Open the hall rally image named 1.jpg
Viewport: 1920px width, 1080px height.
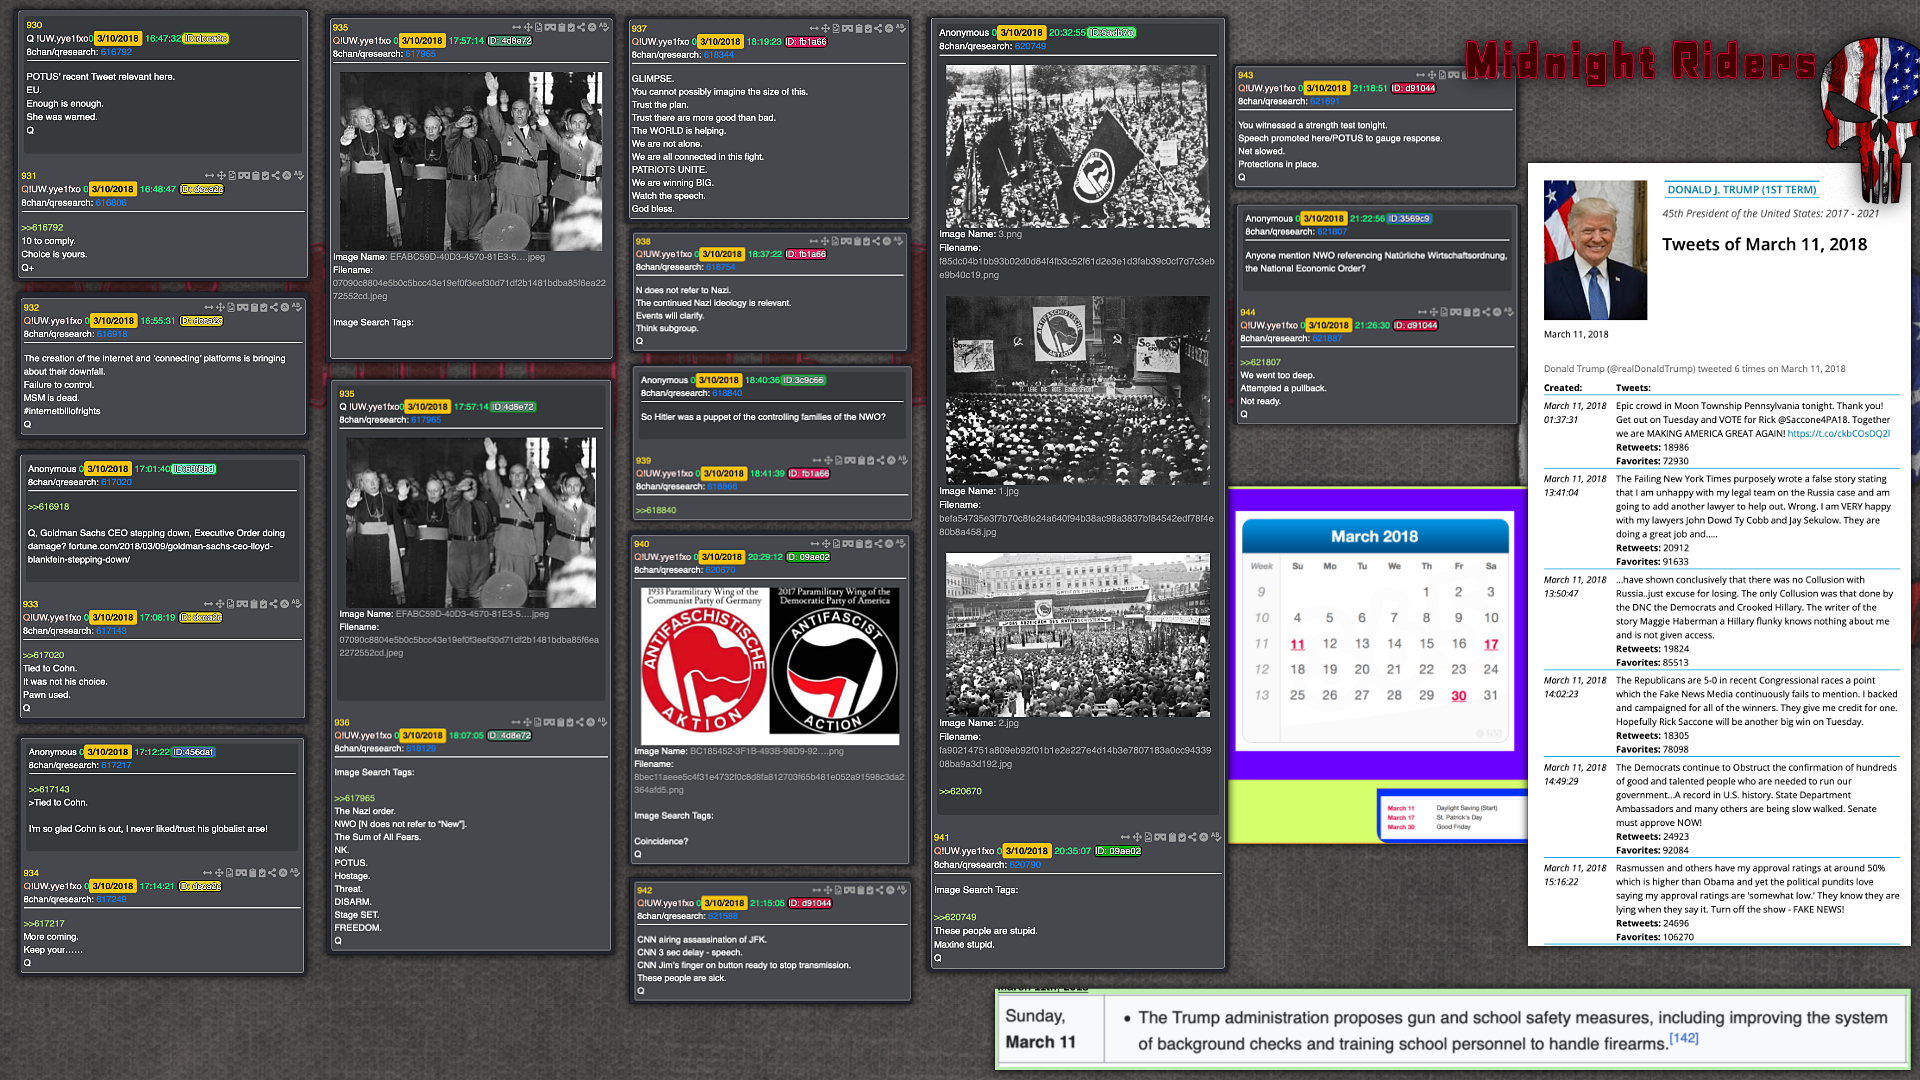pyautogui.click(x=1077, y=390)
